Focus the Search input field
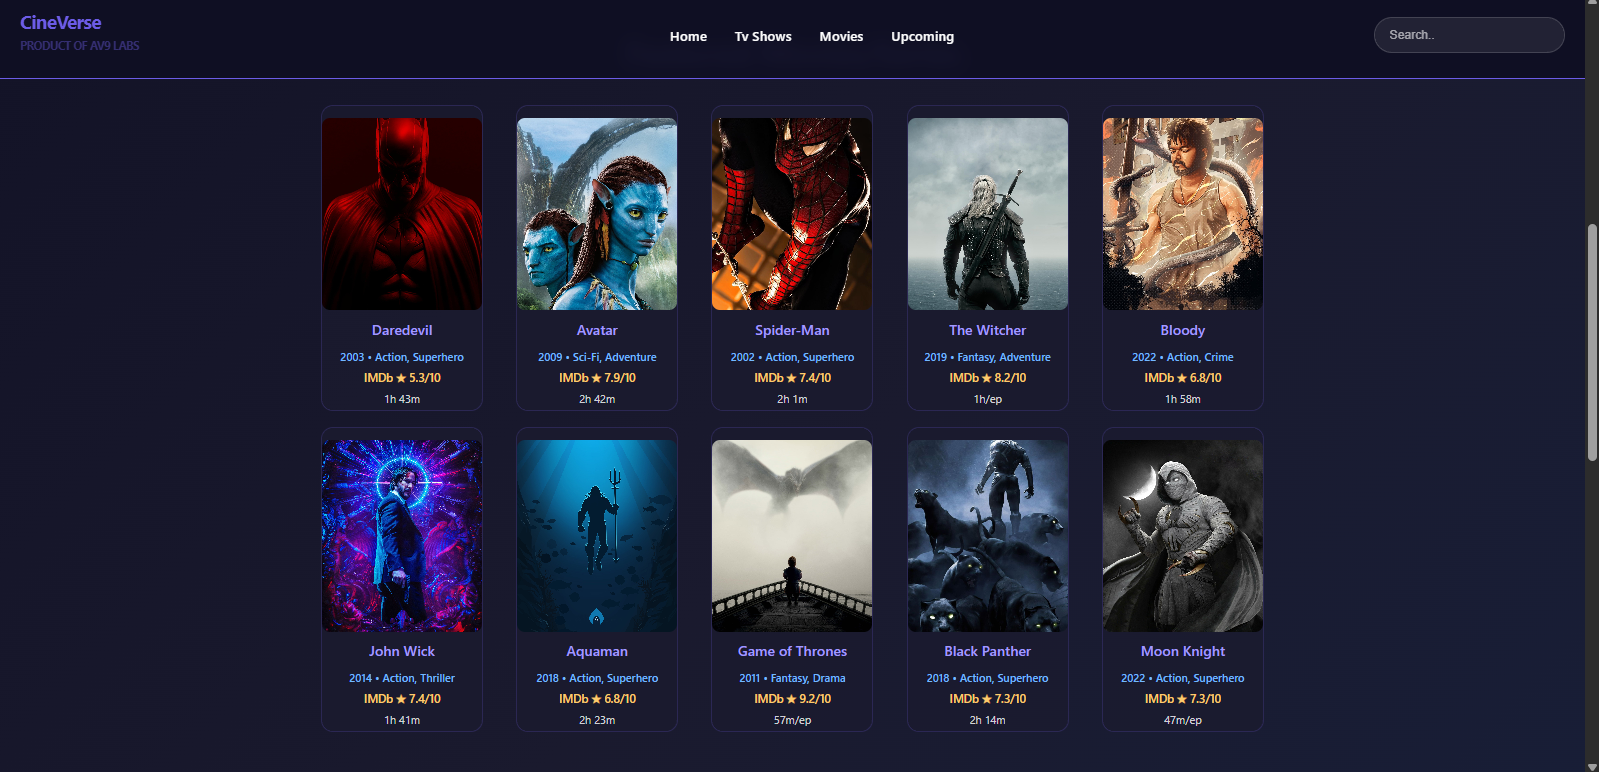Screen dimensions: 1599x772 pos(1469,35)
